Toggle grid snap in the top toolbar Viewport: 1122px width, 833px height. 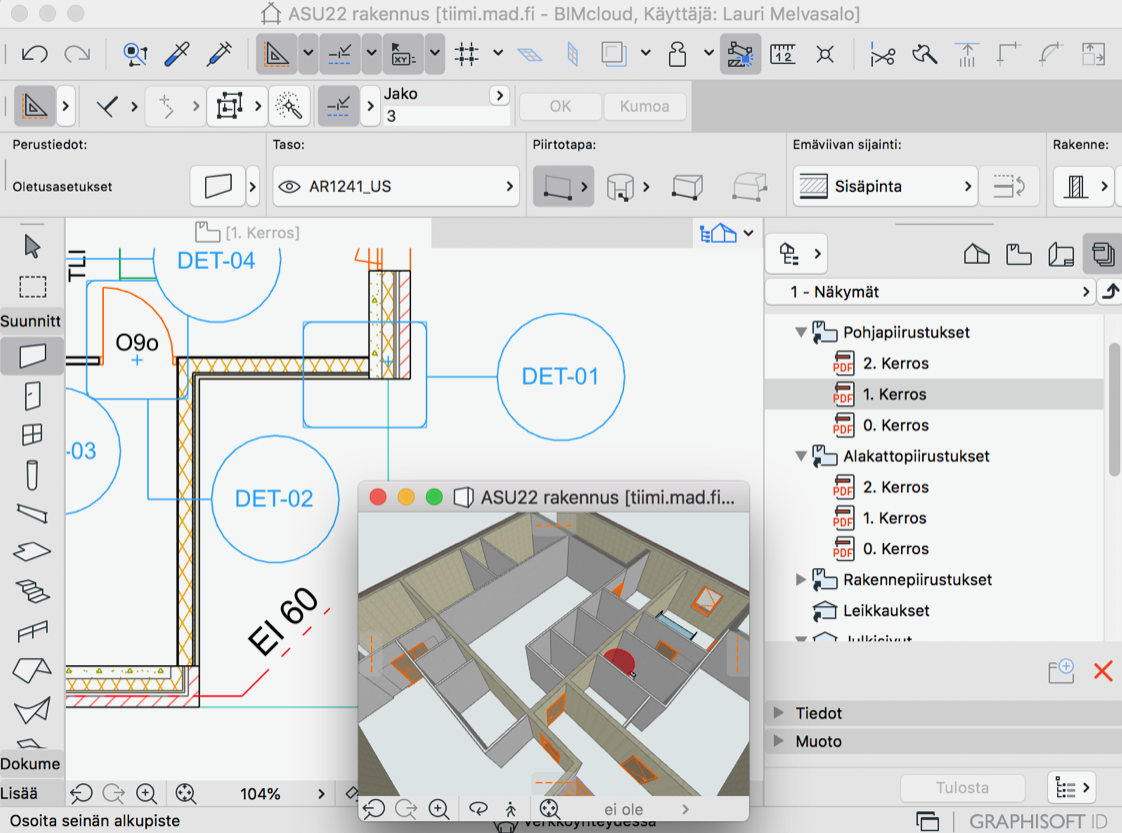click(467, 54)
